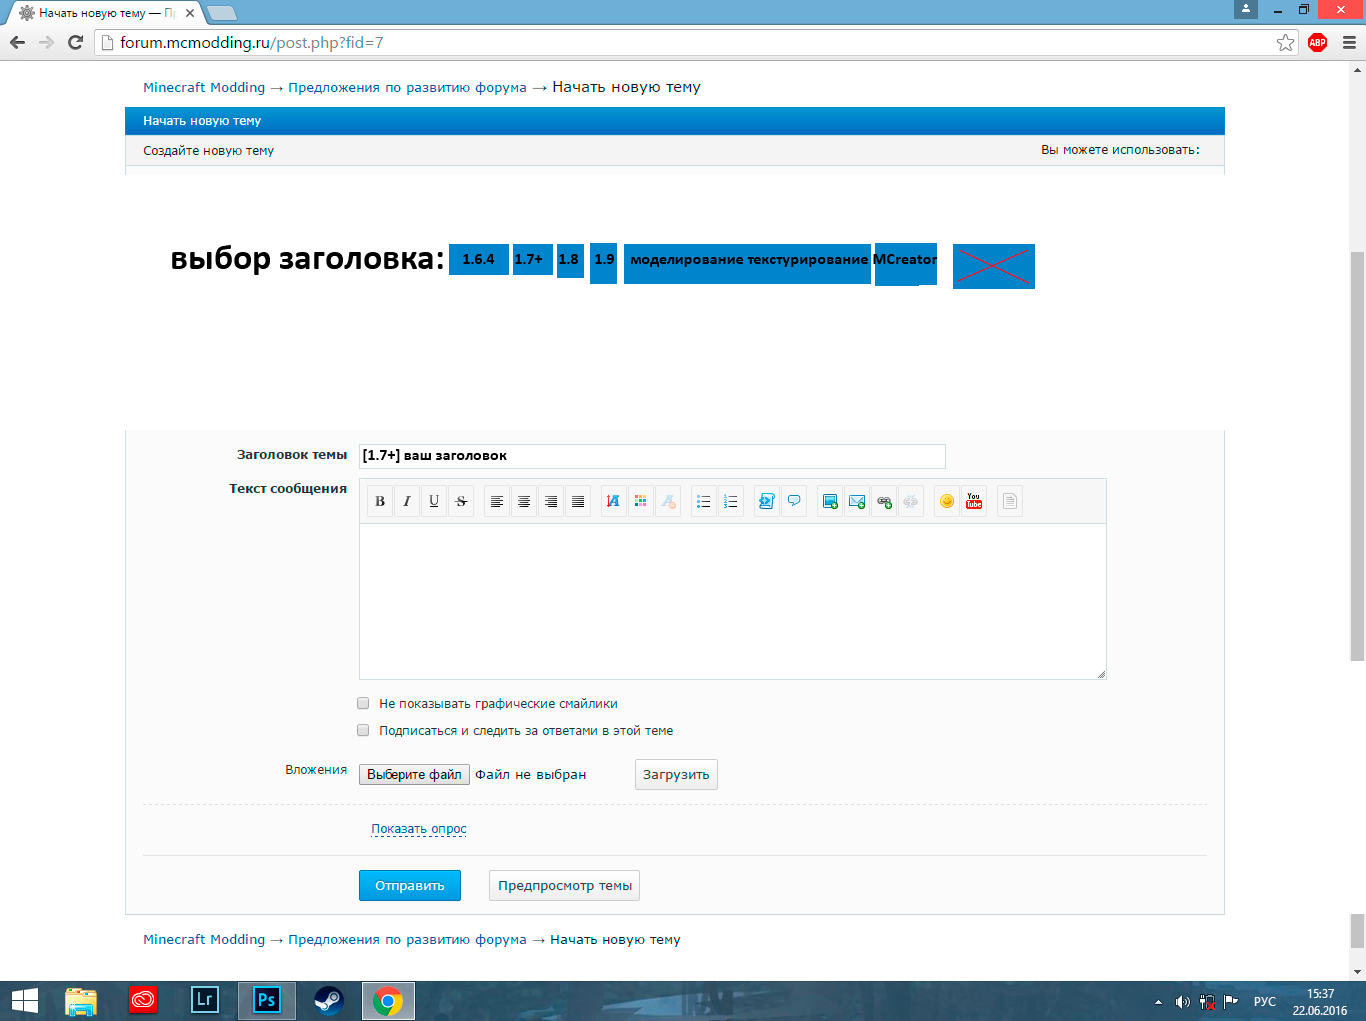This screenshot has height=1021, width=1366.
Task: Open Photoshop from the taskbar
Action: coord(267,1000)
